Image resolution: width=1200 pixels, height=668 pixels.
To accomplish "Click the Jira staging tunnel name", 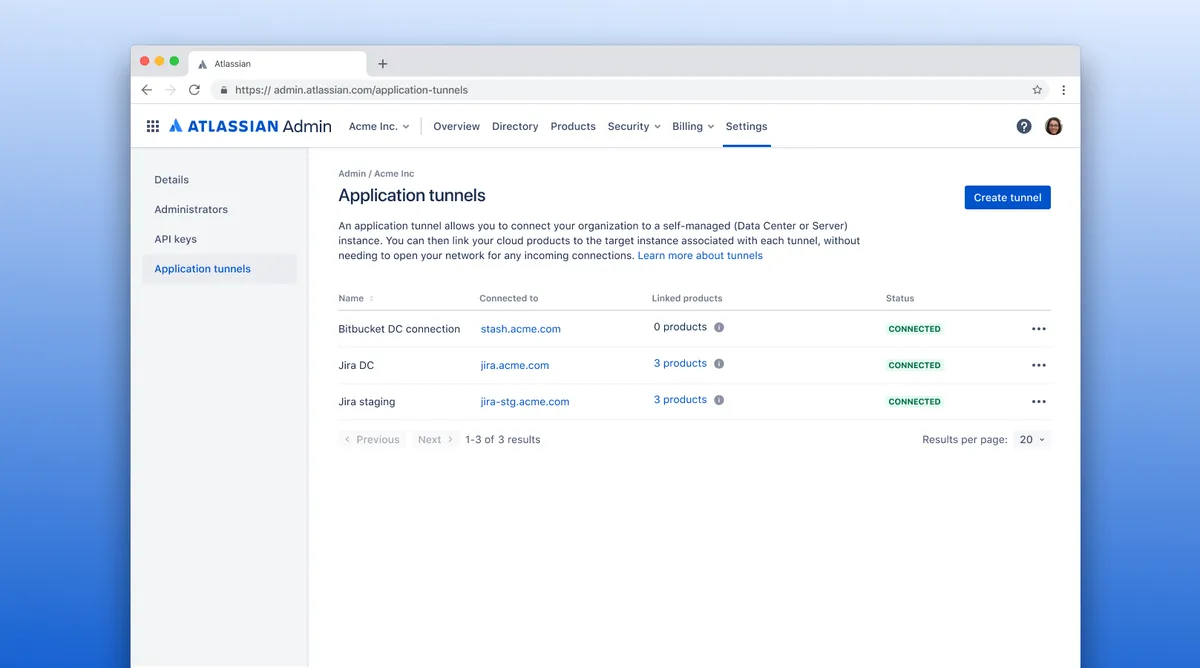I will coord(367,401).
